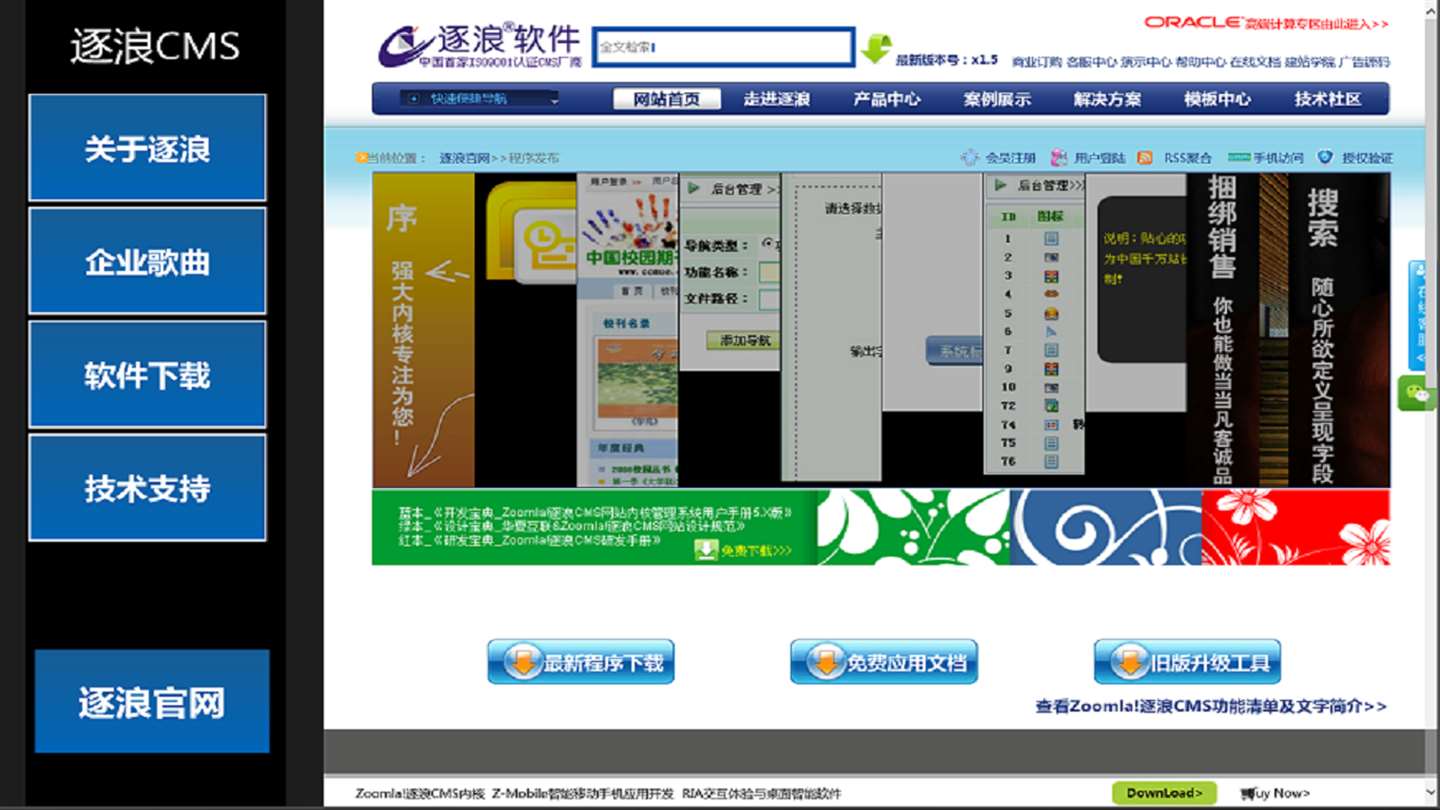Select the 解决方案 nav tab
This screenshot has width=1440, height=810.
1107,99
